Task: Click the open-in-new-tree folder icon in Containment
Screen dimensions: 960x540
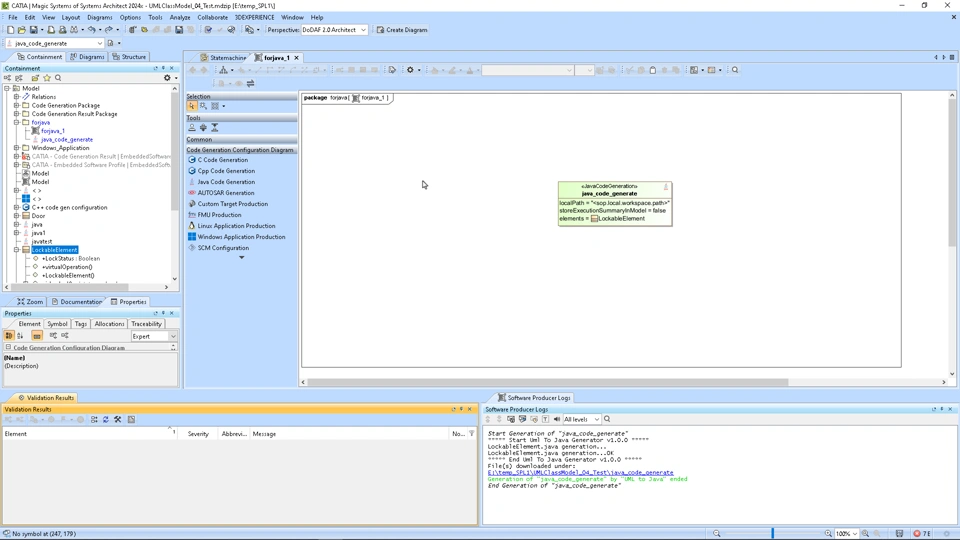Action: [x=35, y=78]
